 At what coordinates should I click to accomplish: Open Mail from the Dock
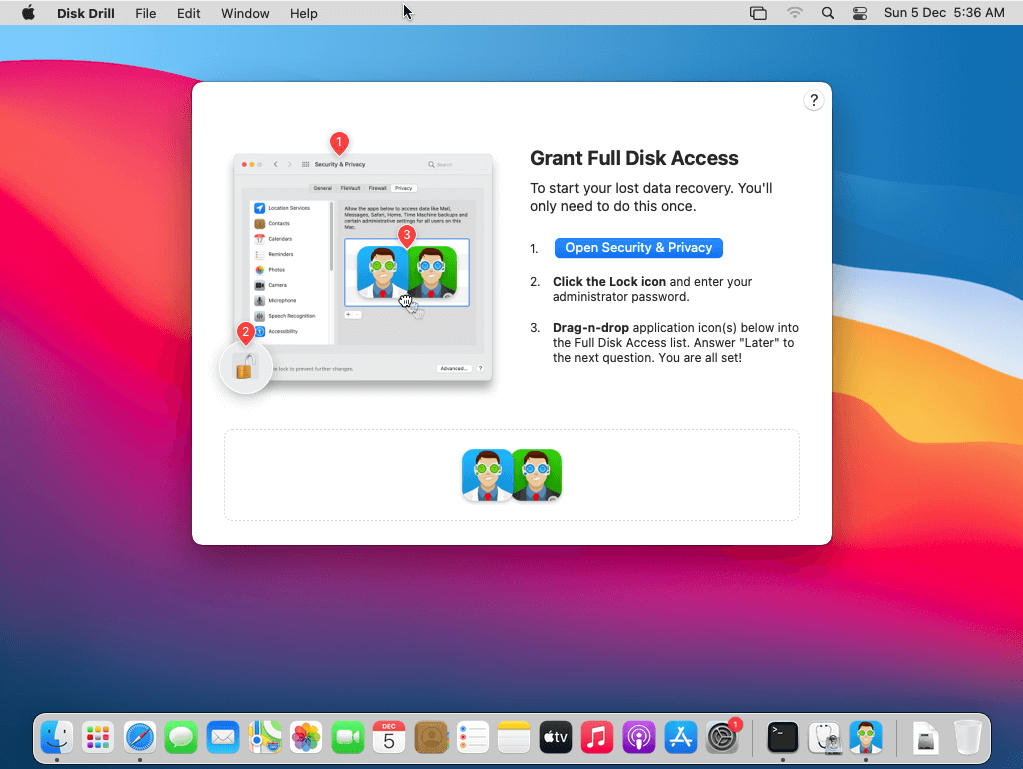223,738
